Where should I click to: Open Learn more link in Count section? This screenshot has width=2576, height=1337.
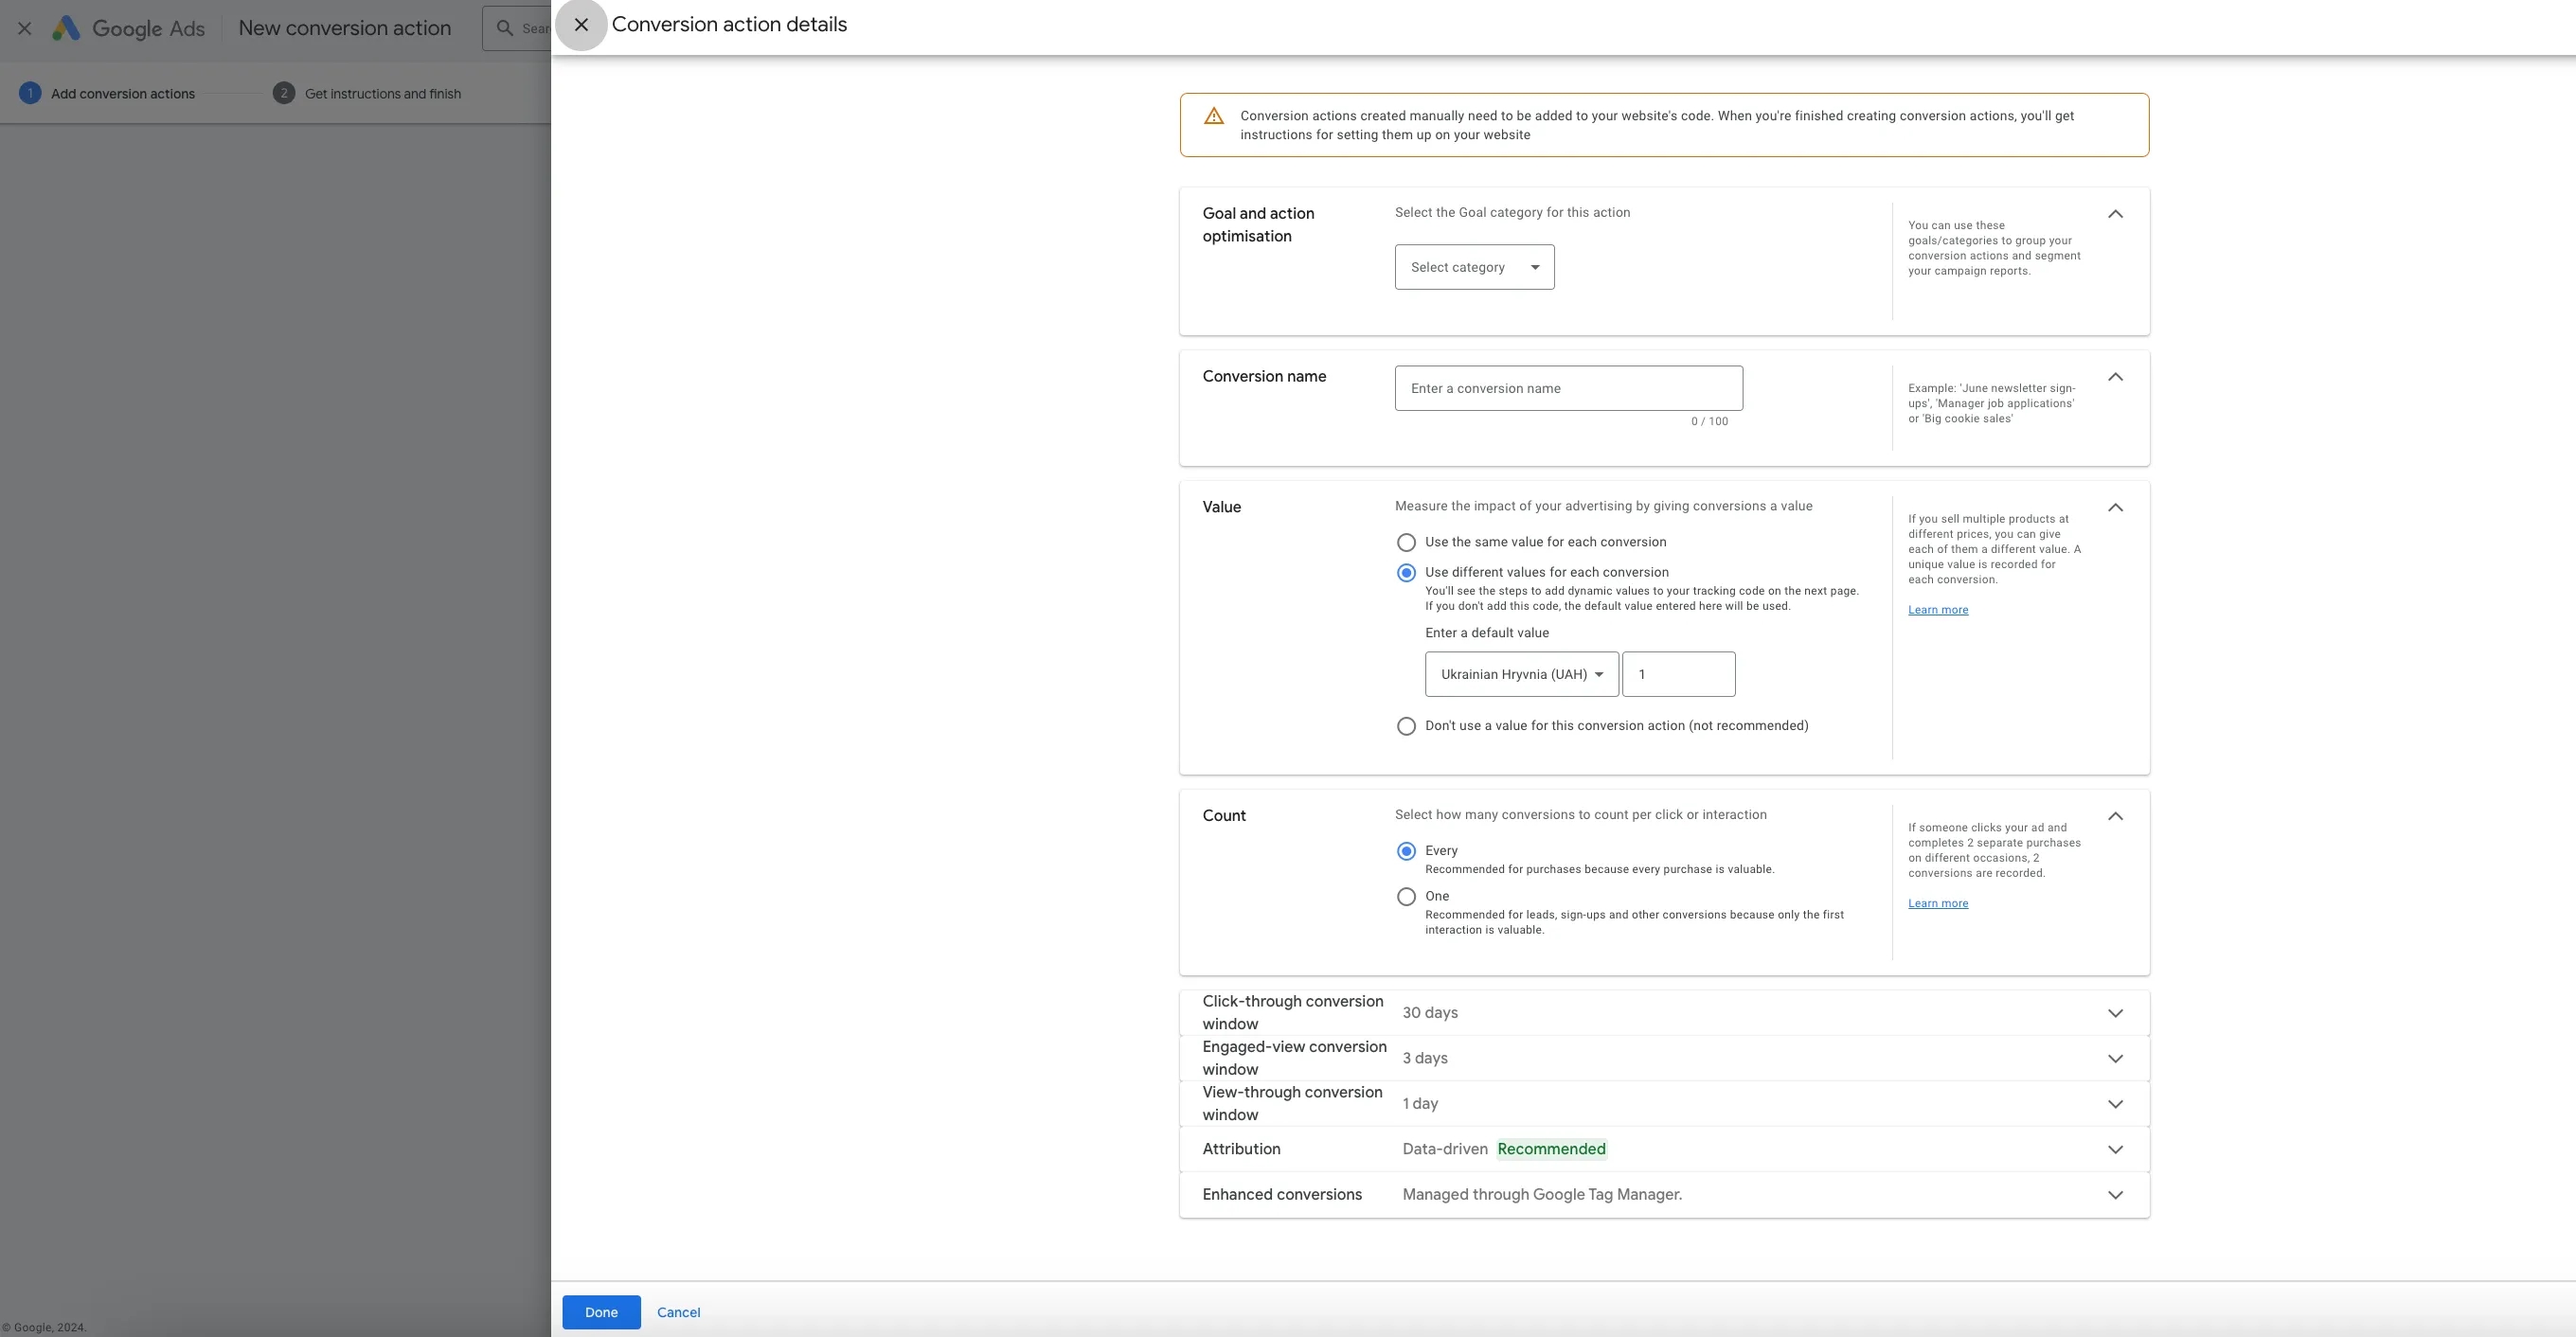tap(1937, 904)
